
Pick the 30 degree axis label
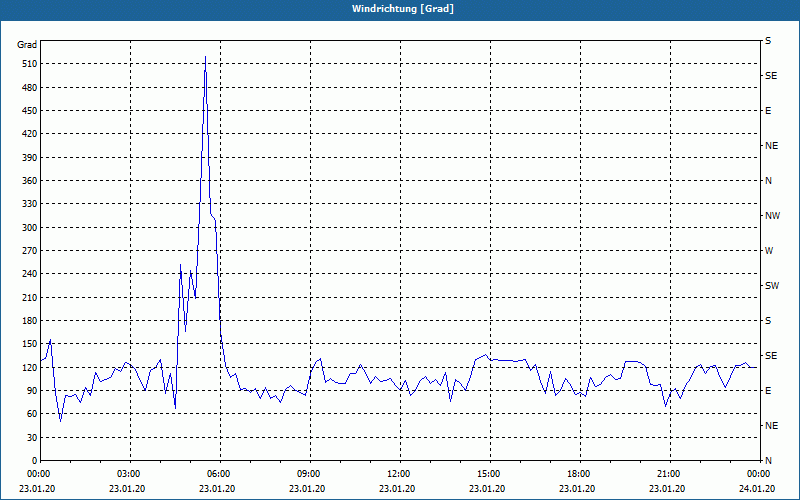[32, 437]
